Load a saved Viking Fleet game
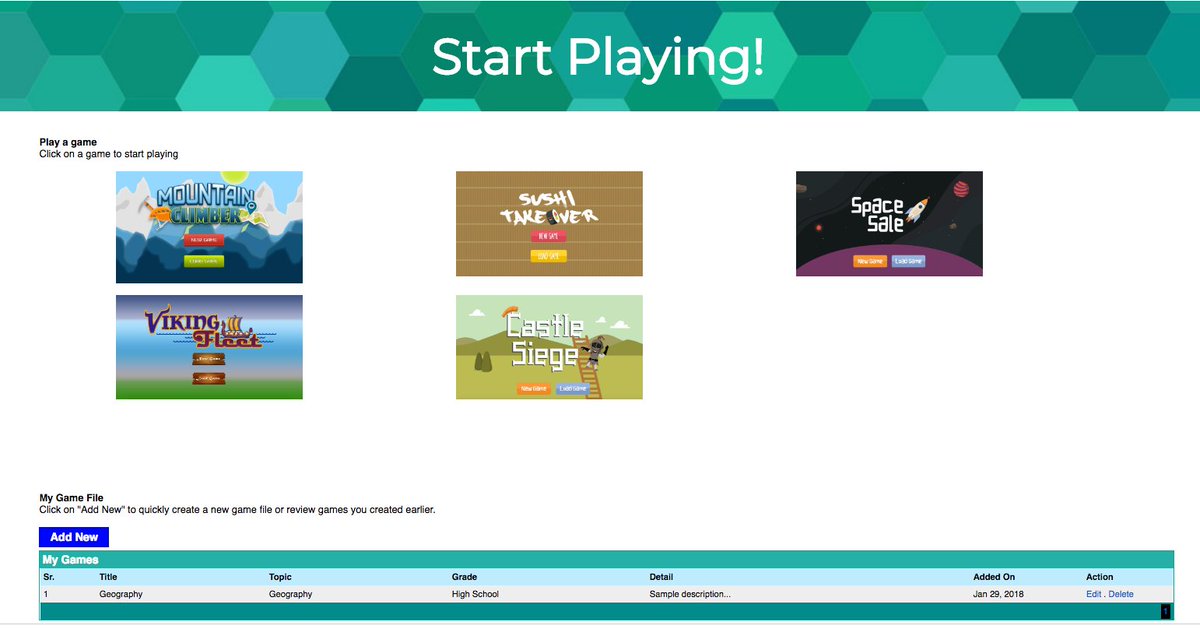Screen dimensions: 1200x629 point(209,378)
